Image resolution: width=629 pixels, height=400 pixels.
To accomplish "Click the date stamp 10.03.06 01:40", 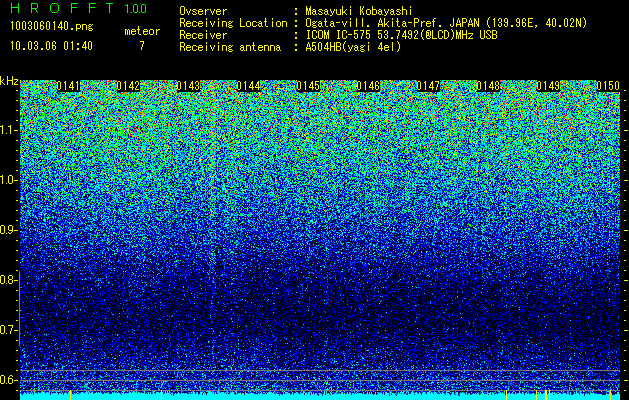I will [x=51, y=46].
